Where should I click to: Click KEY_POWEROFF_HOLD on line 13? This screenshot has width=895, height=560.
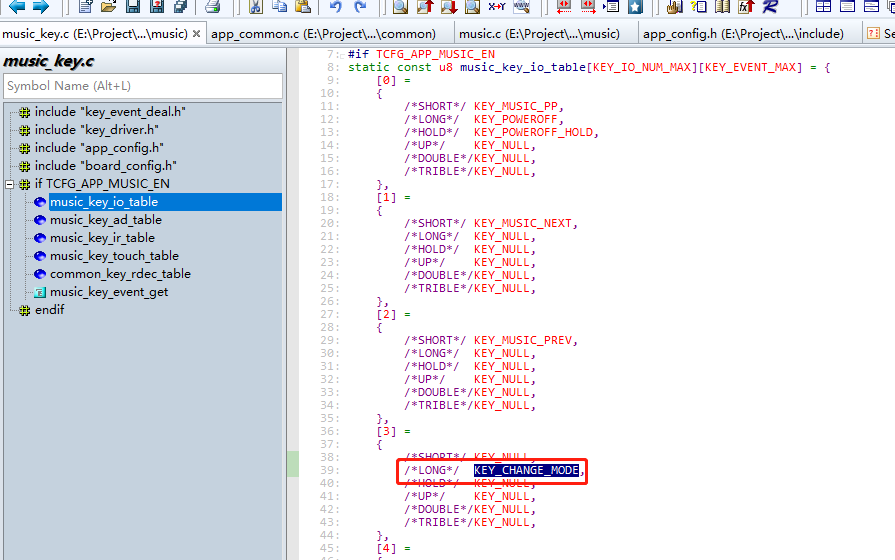point(533,132)
